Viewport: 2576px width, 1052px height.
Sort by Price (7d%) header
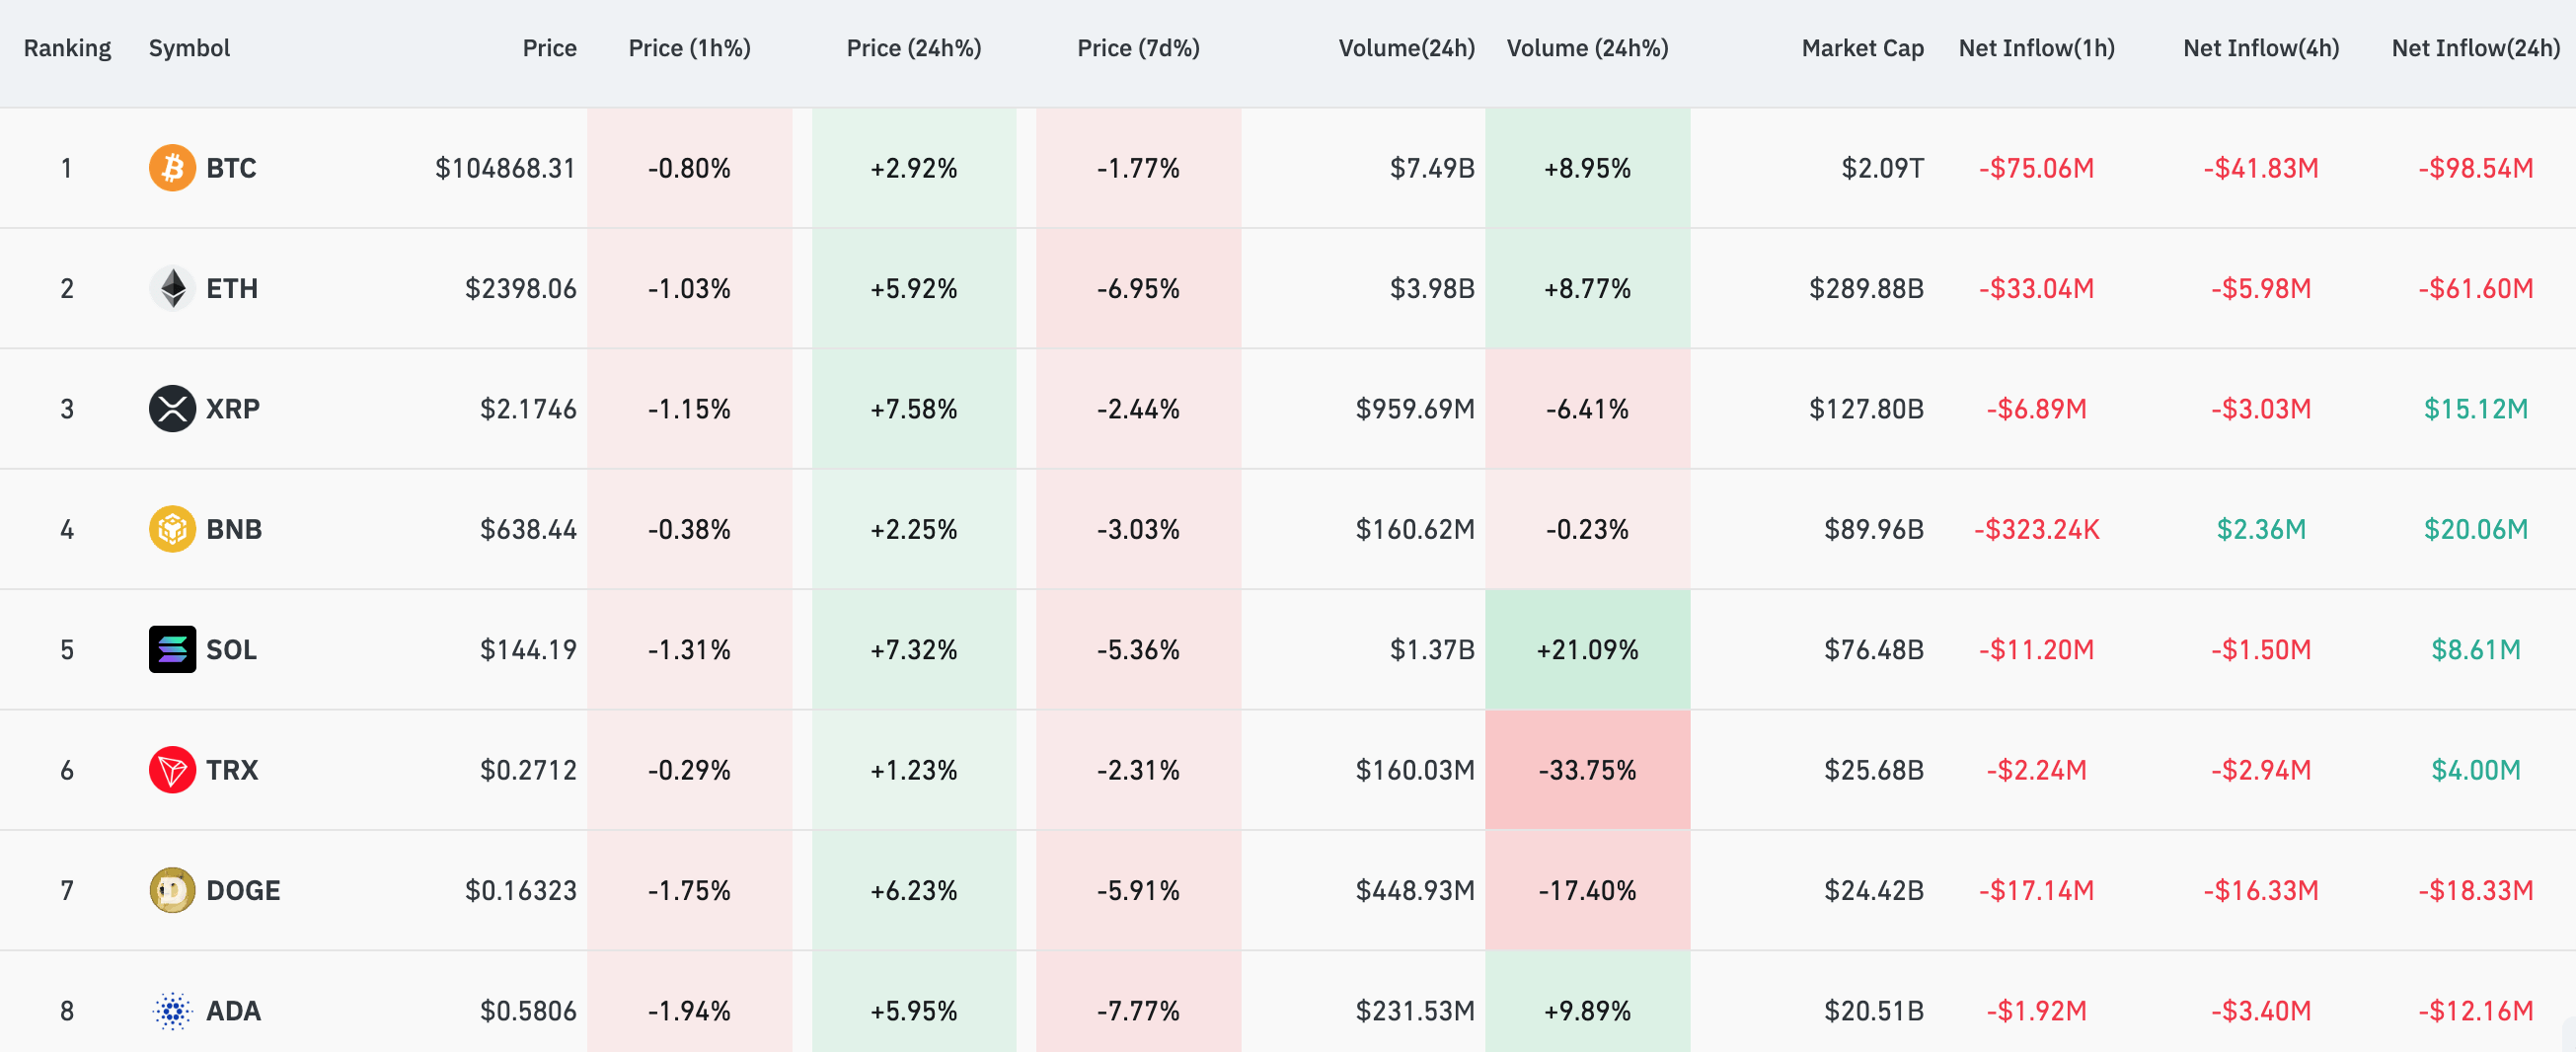tap(1138, 48)
